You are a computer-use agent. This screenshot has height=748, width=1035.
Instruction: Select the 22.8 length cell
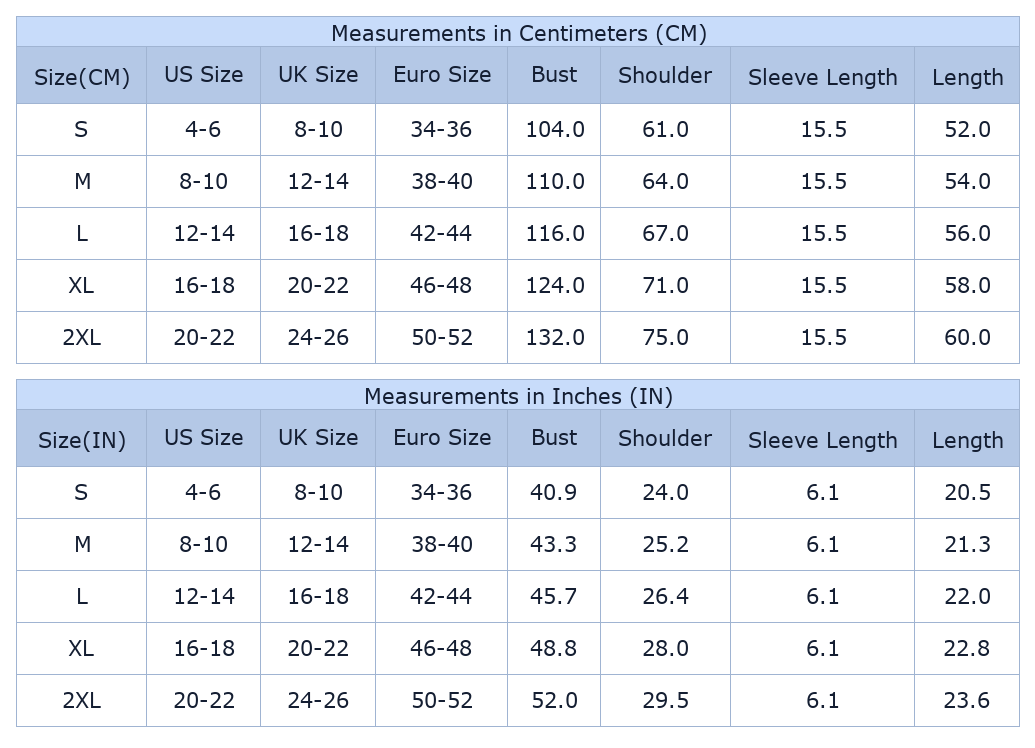[x=967, y=648]
